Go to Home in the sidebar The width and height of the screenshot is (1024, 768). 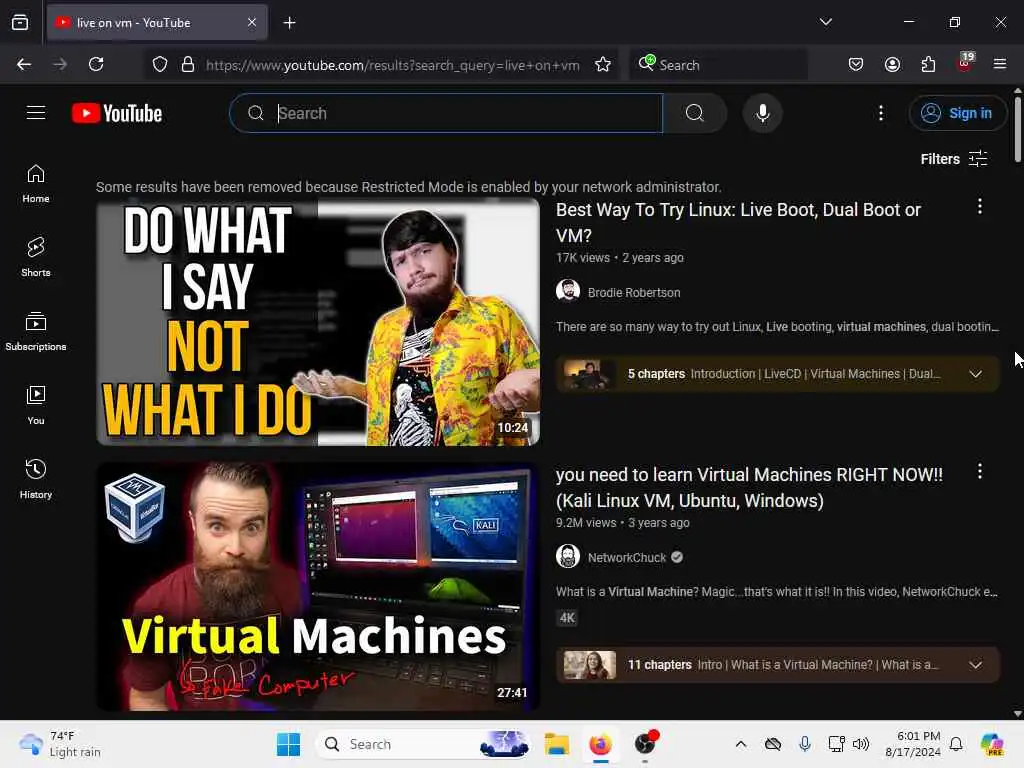click(36, 184)
